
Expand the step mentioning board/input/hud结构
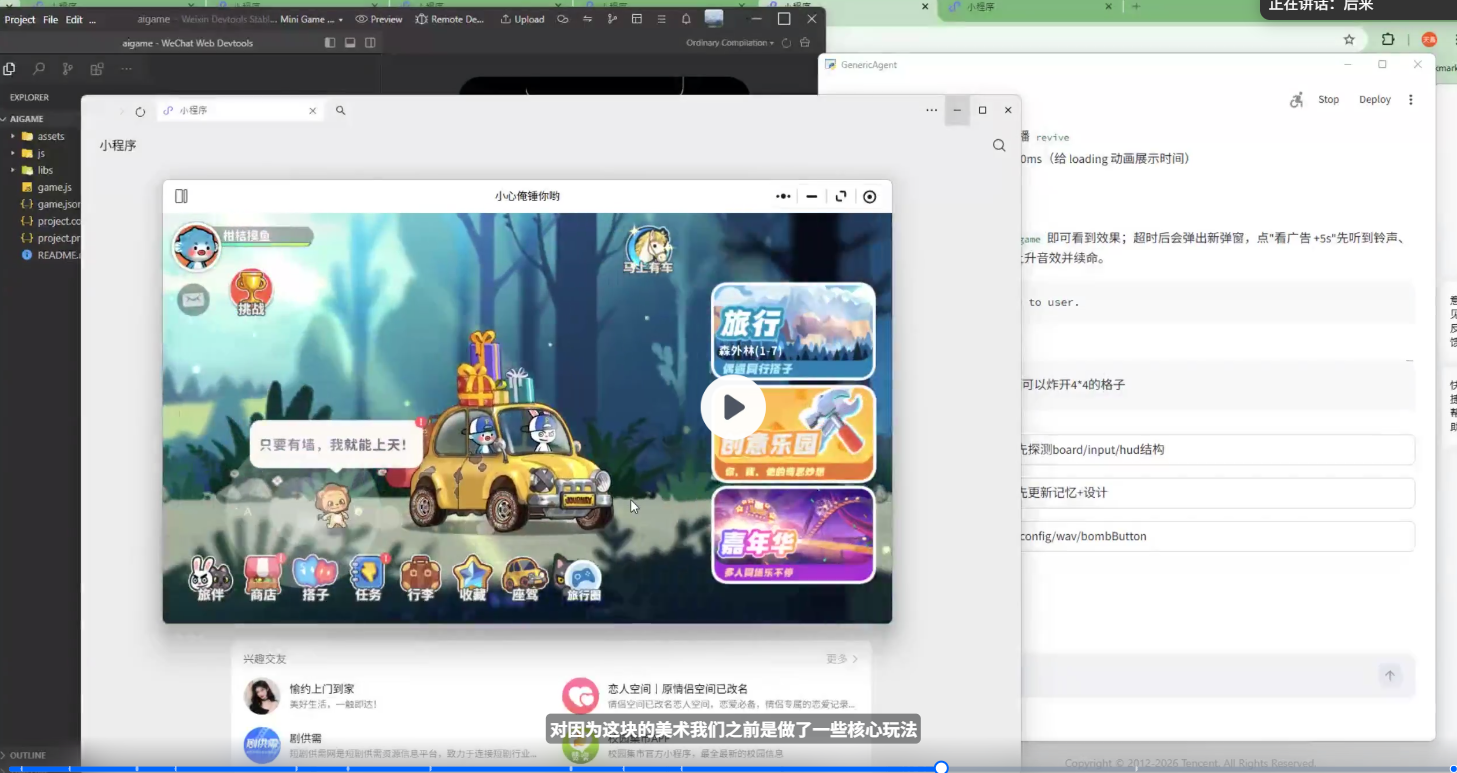click(1216, 450)
